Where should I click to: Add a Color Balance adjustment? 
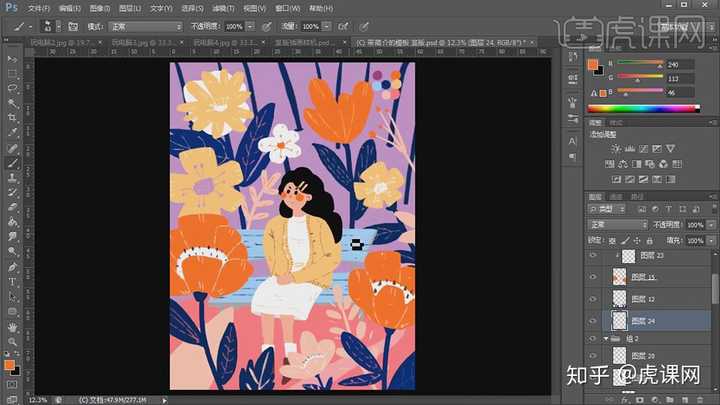(623, 164)
